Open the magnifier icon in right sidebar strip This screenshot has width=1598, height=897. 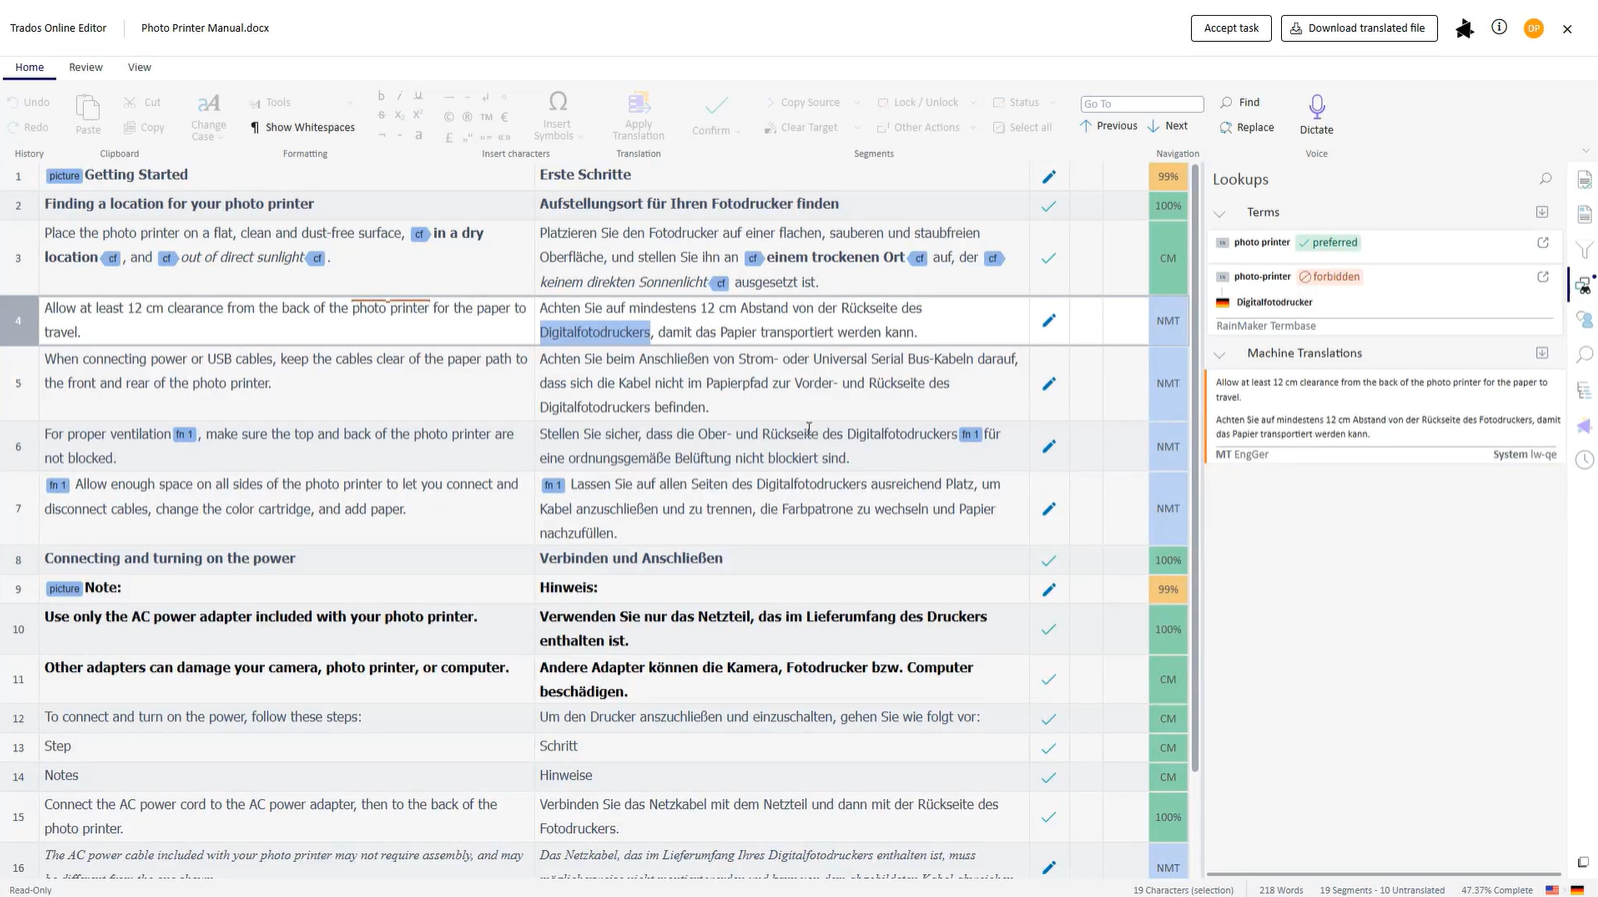1584,355
